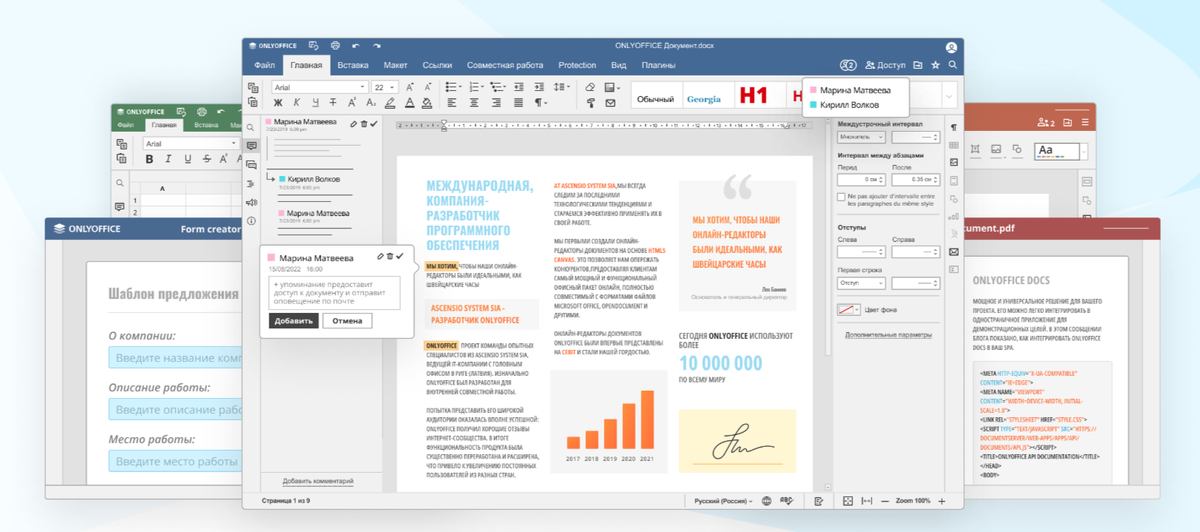The height and width of the screenshot is (532, 1200).
Task: Copy style with paint roller icon
Action: click(x=591, y=102)
